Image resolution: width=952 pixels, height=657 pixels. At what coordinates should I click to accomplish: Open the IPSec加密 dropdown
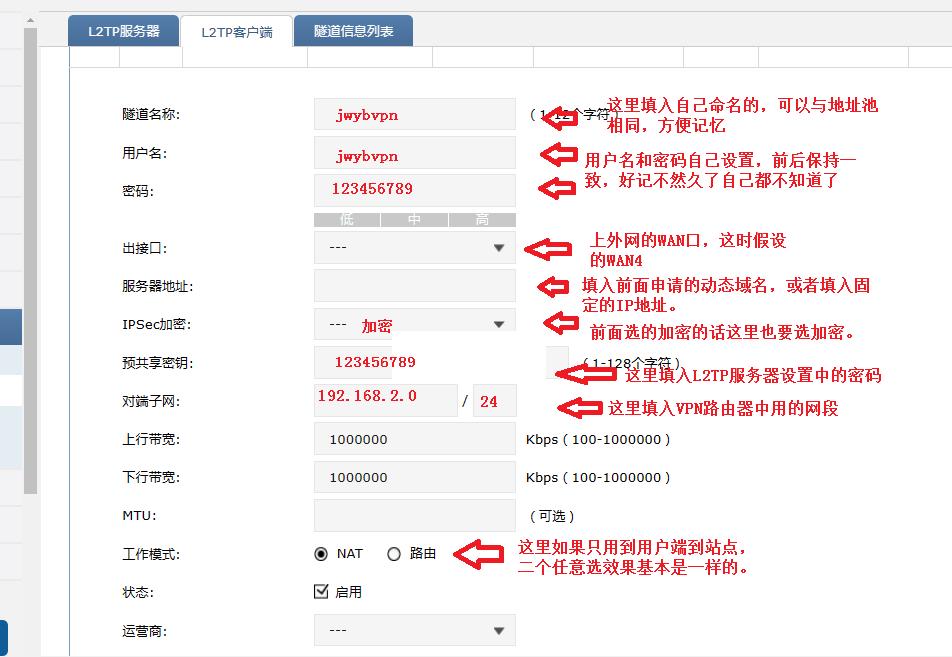click(414, 324)
